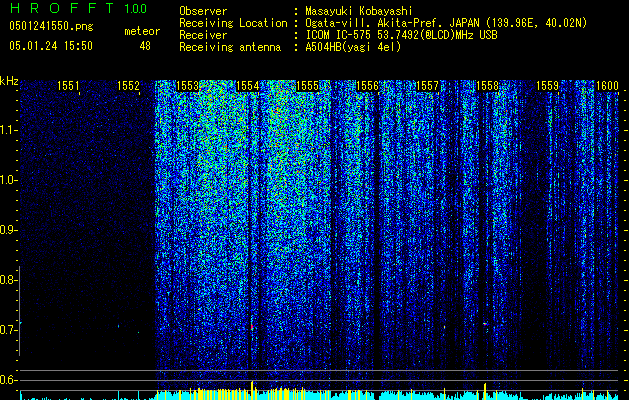Select the file name 0501241550.png
Image resolution: width=629 pixels, height=400 pixels.
coord(51,26)
